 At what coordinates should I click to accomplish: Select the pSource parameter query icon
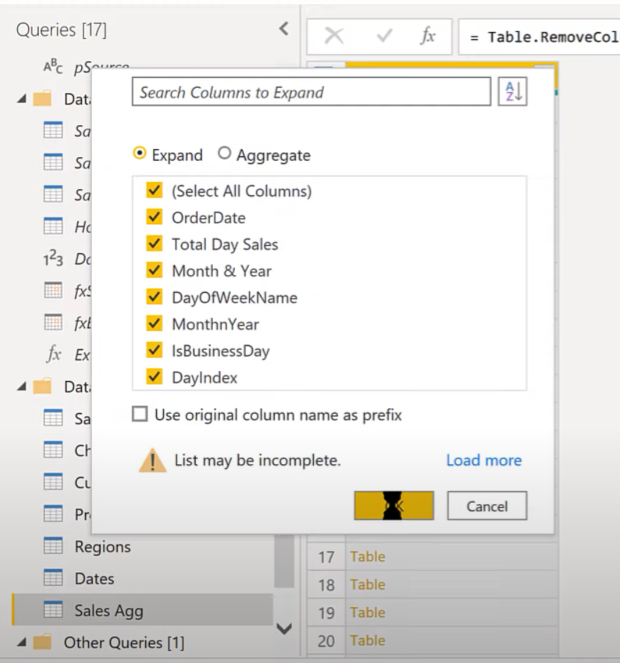pos(53,66)
